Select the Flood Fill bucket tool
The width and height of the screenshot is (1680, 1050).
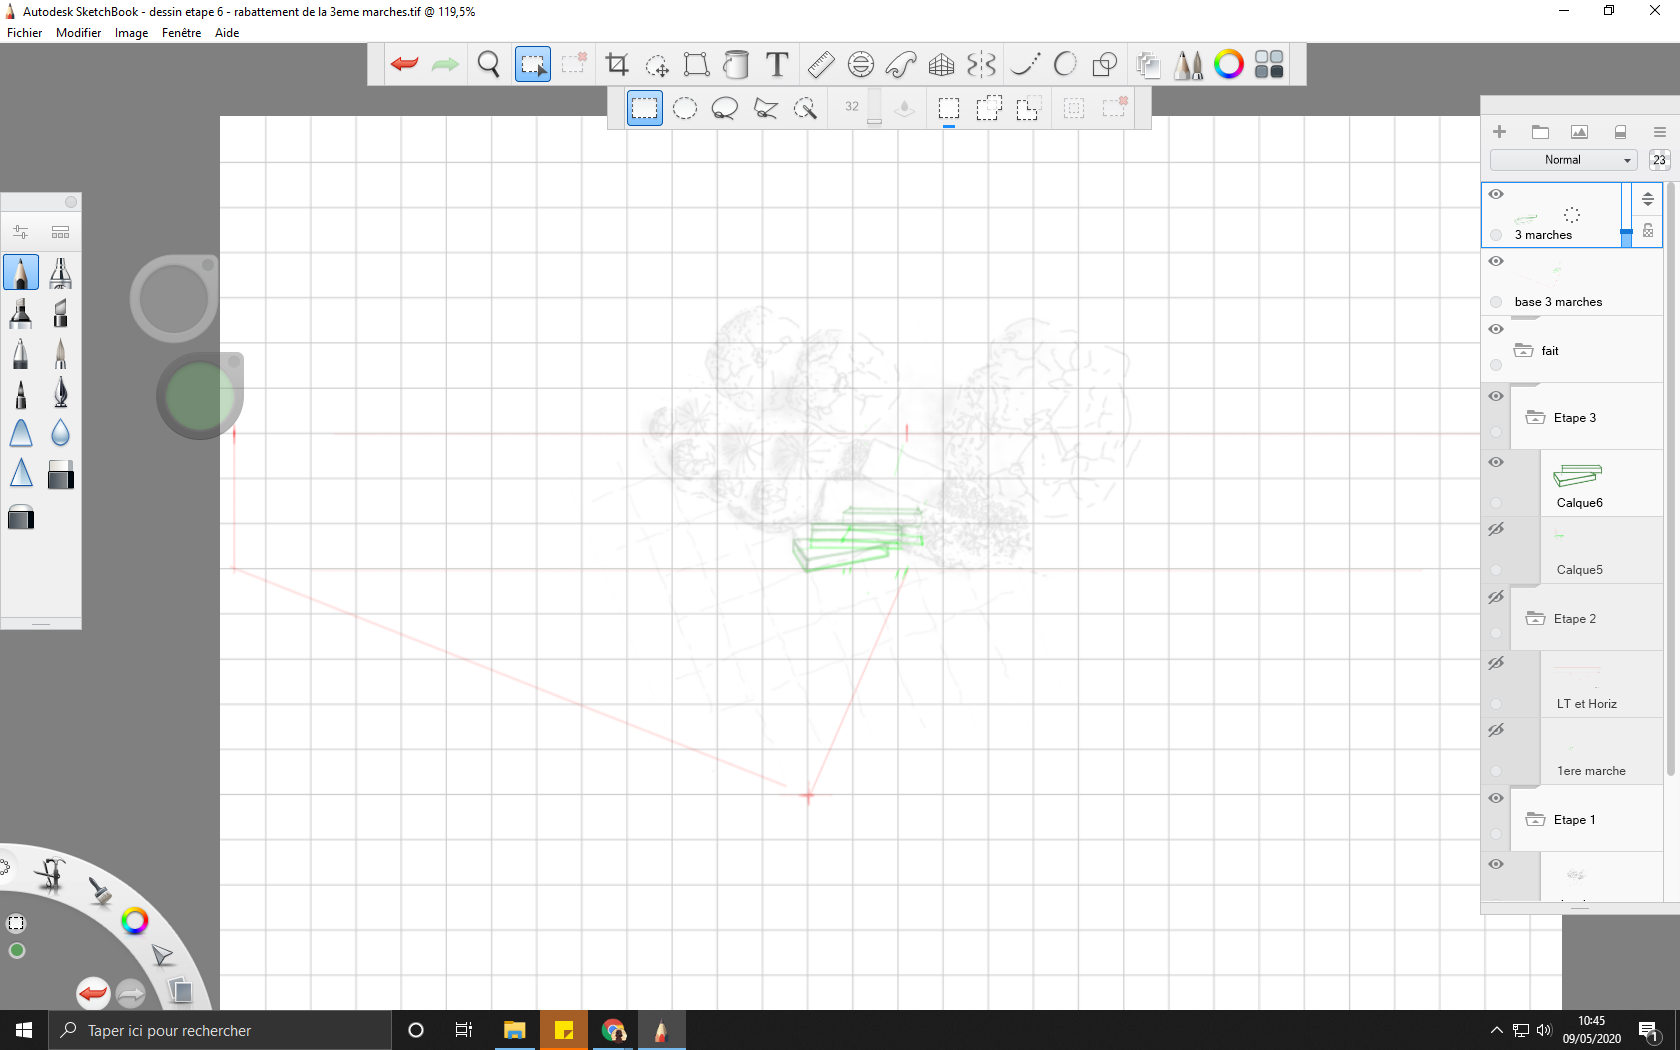(736, 65)
